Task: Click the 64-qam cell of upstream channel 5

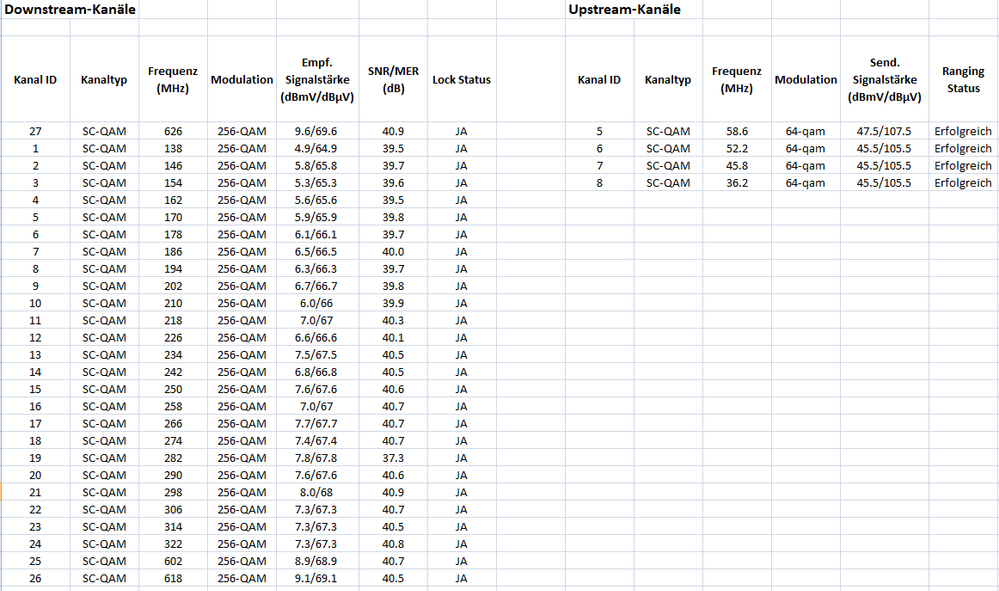Action: pyautogui.click(x=806, y=131)
